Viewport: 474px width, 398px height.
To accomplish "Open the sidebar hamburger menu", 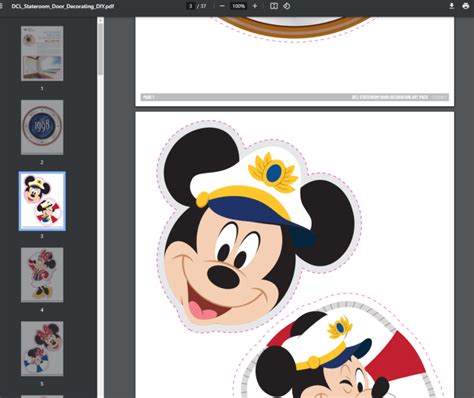I will pos(1,6).
